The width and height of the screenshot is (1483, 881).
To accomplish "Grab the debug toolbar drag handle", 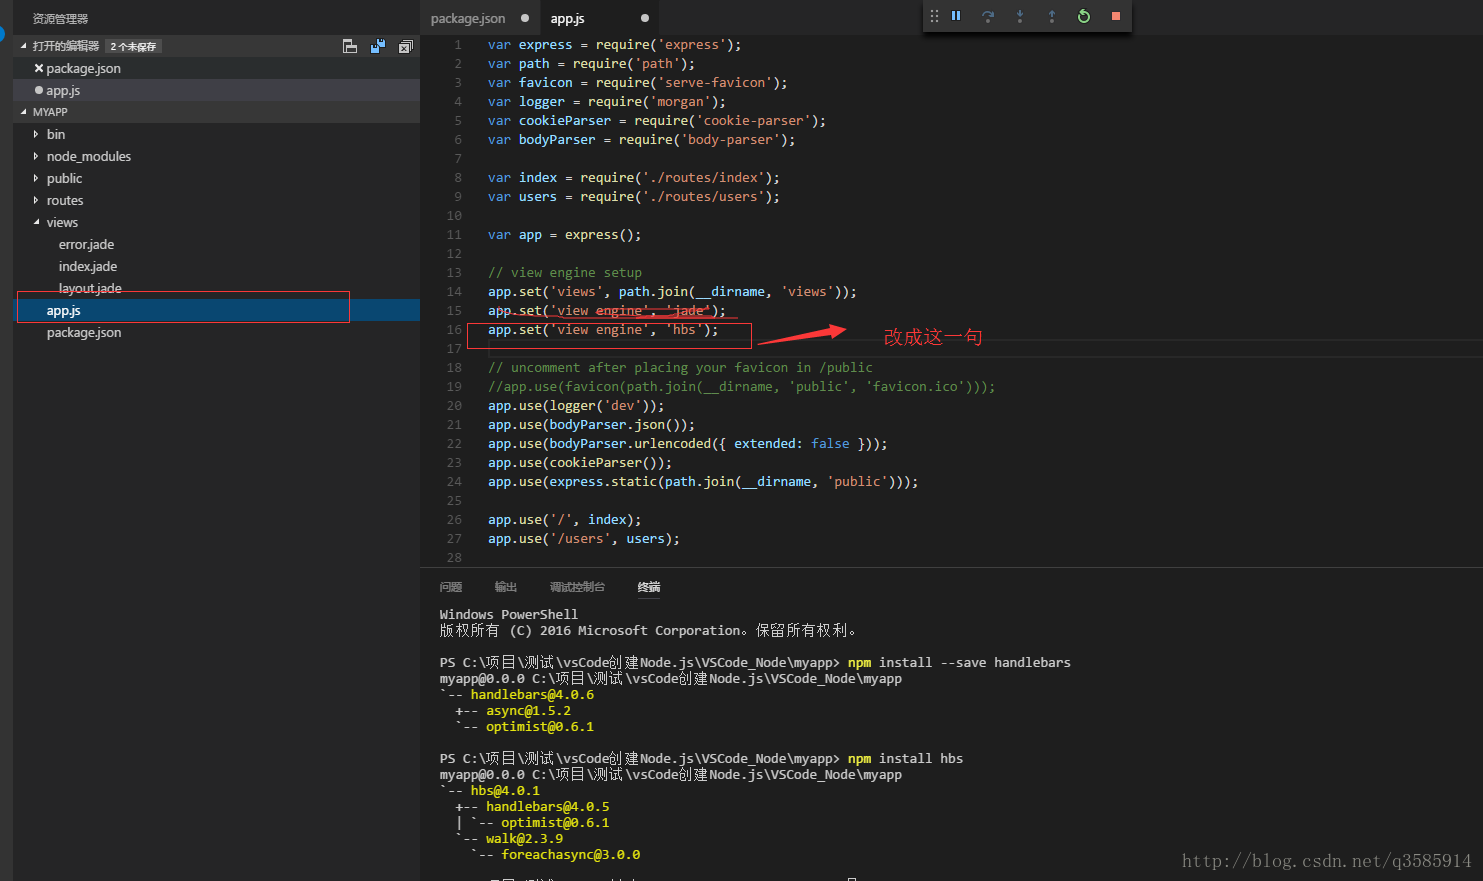I will [934, 16].
